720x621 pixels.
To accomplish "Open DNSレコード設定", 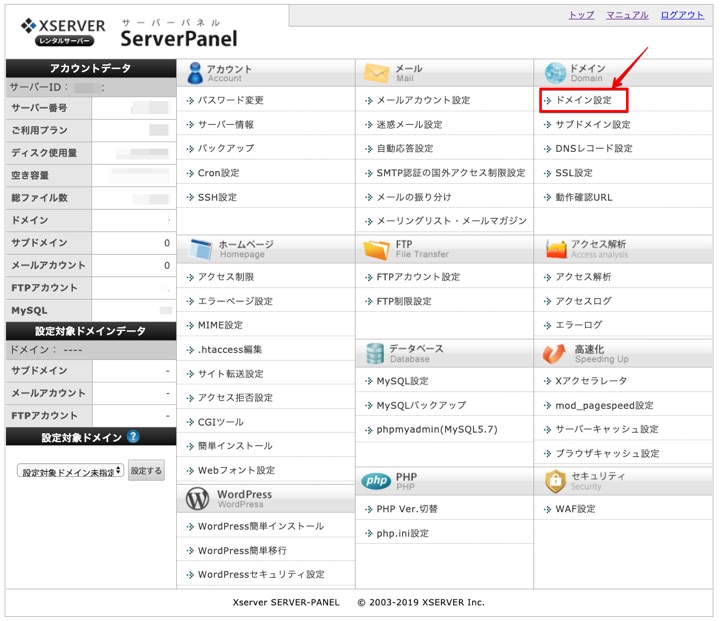I will pos(594,148).
